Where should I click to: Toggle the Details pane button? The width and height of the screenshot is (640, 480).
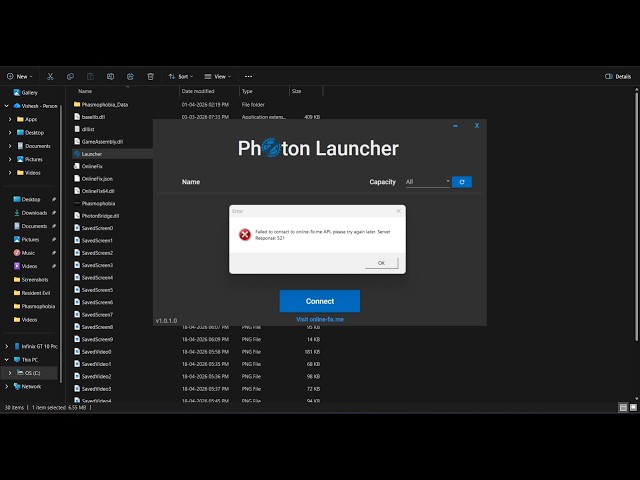coord(618,76)
